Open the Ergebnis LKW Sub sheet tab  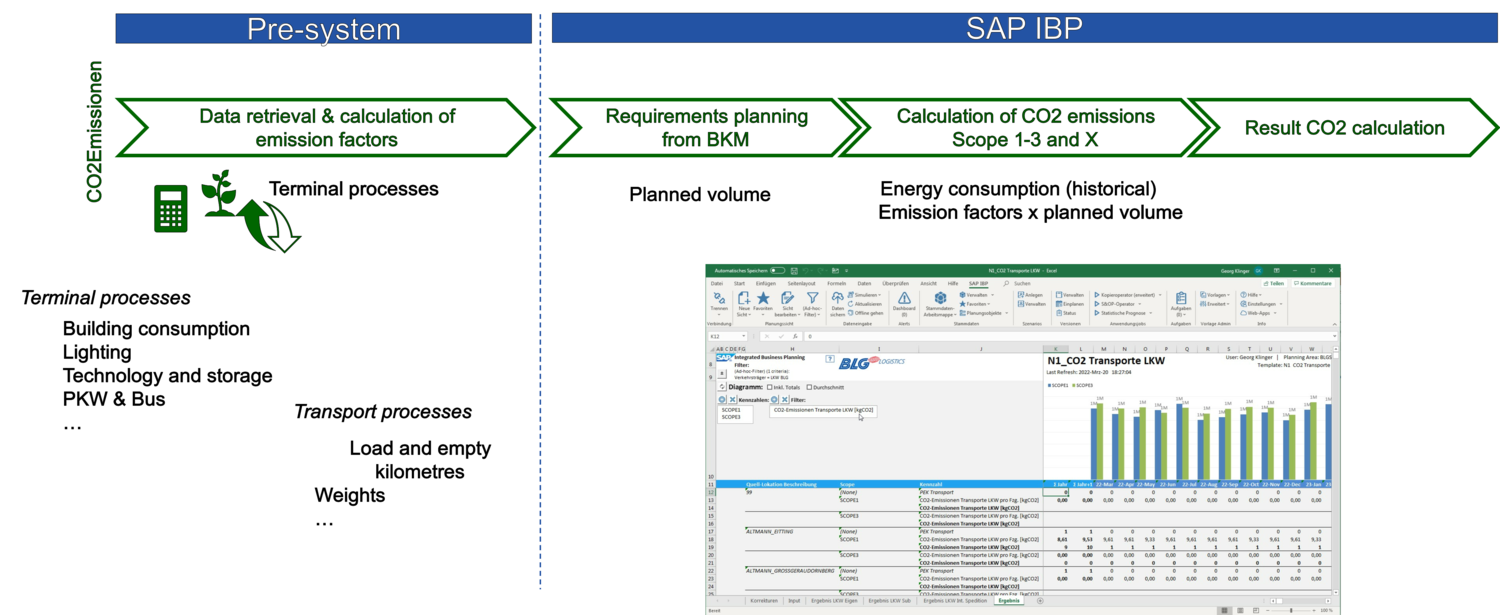pos(889,601)
